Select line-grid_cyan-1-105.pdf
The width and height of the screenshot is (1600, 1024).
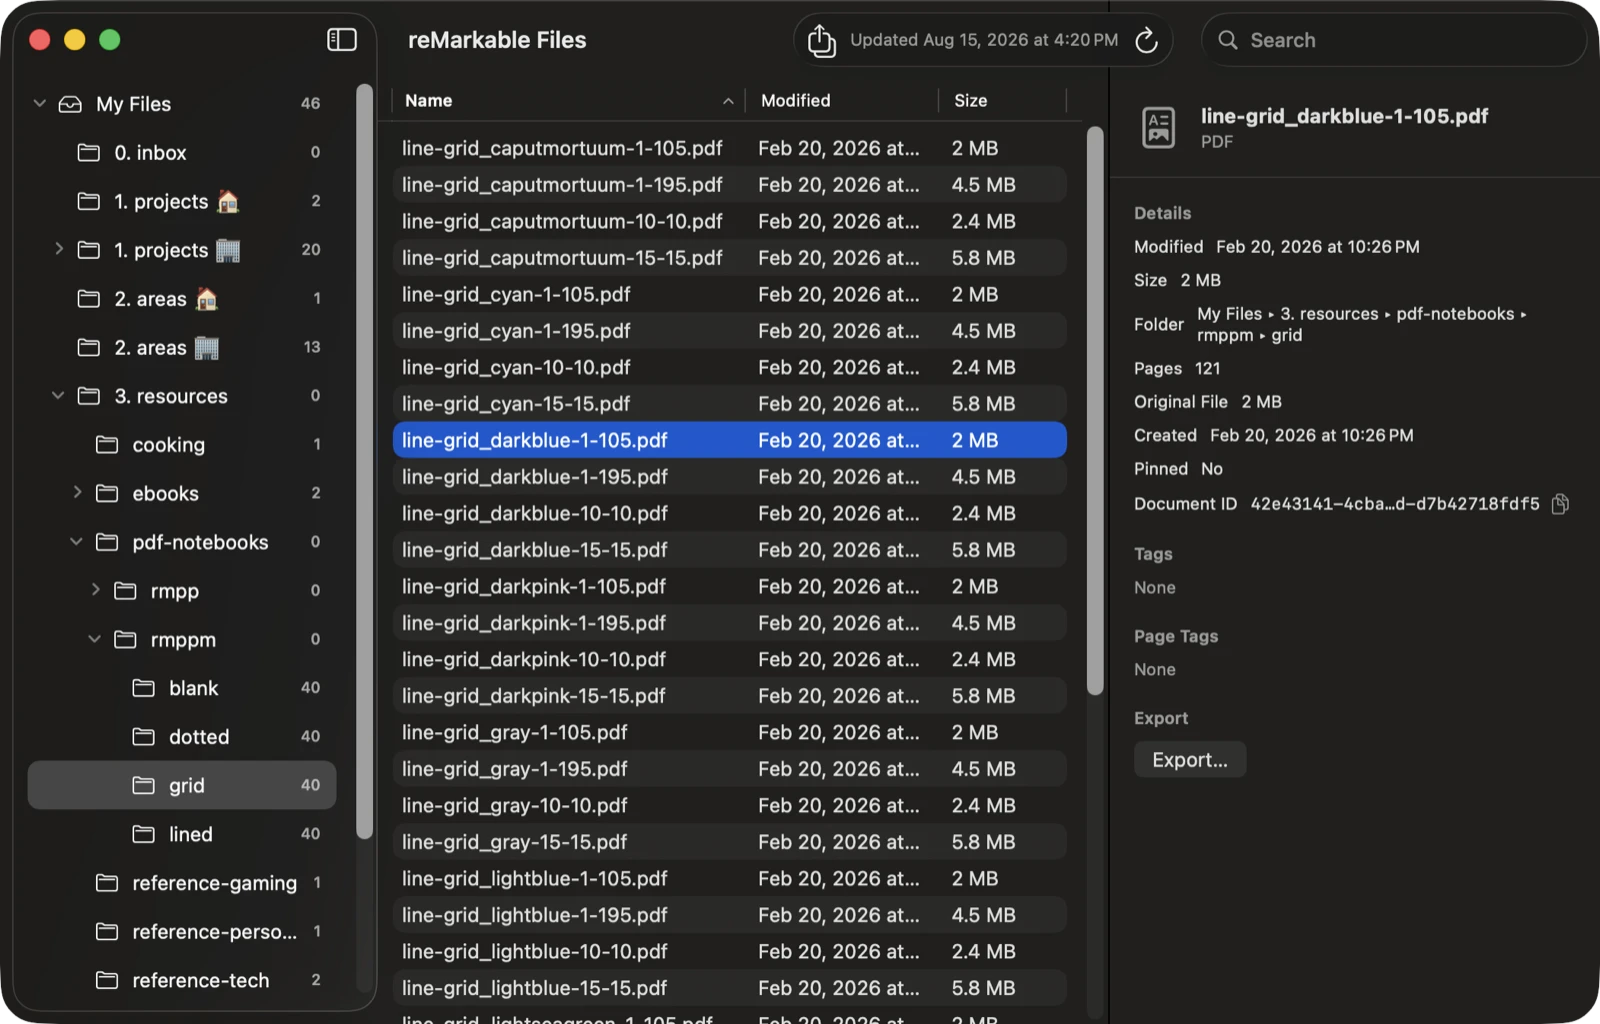click(x=730, y=294)
